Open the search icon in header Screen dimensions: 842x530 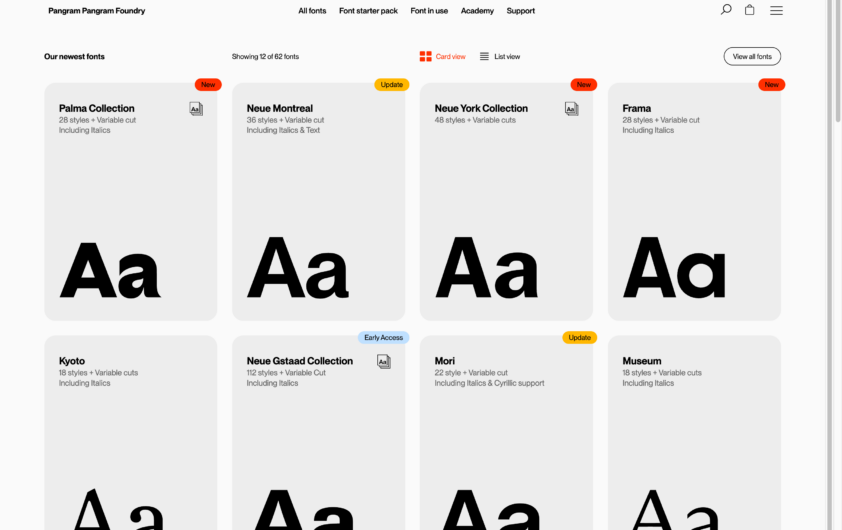[726, 10]
